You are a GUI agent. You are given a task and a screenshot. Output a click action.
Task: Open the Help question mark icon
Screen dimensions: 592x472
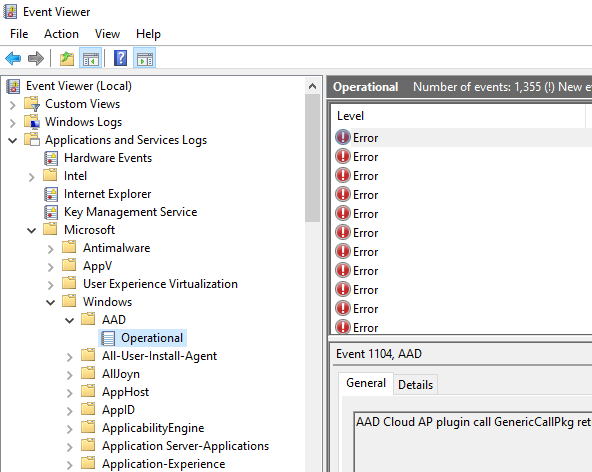pyautogui.click(x=120, y=58)
